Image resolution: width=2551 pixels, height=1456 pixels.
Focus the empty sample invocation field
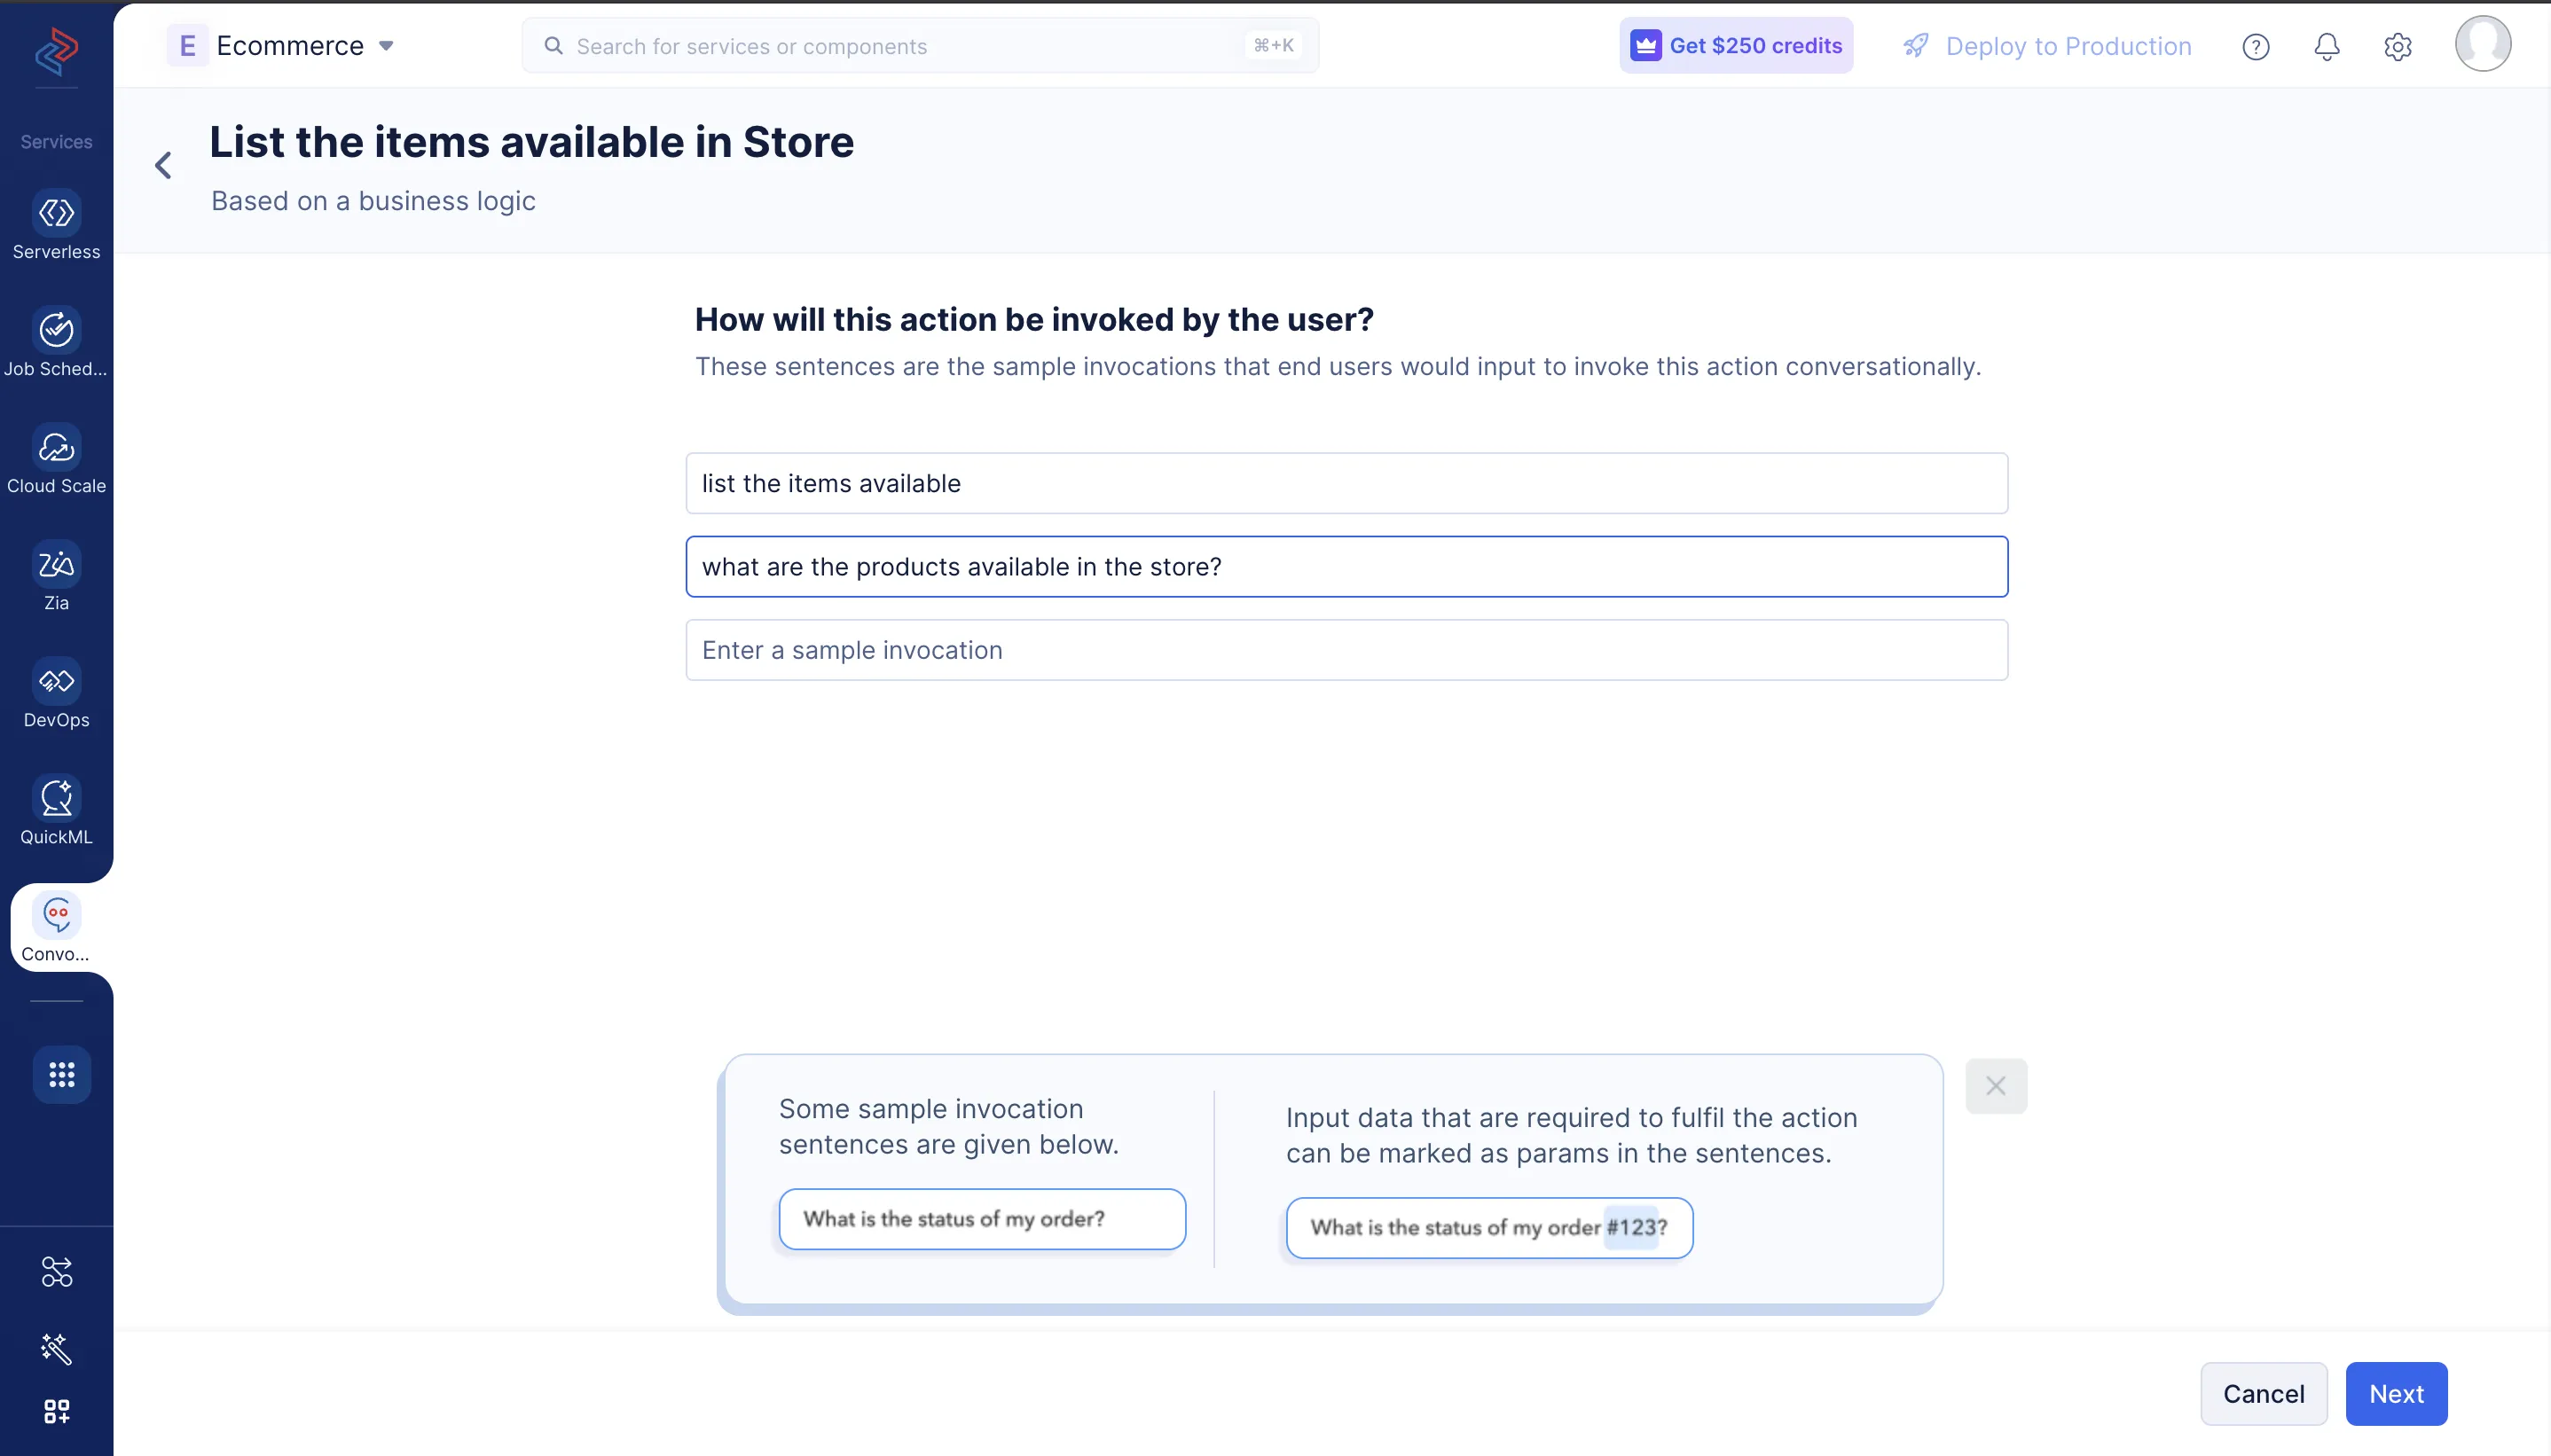(1346, 650)
